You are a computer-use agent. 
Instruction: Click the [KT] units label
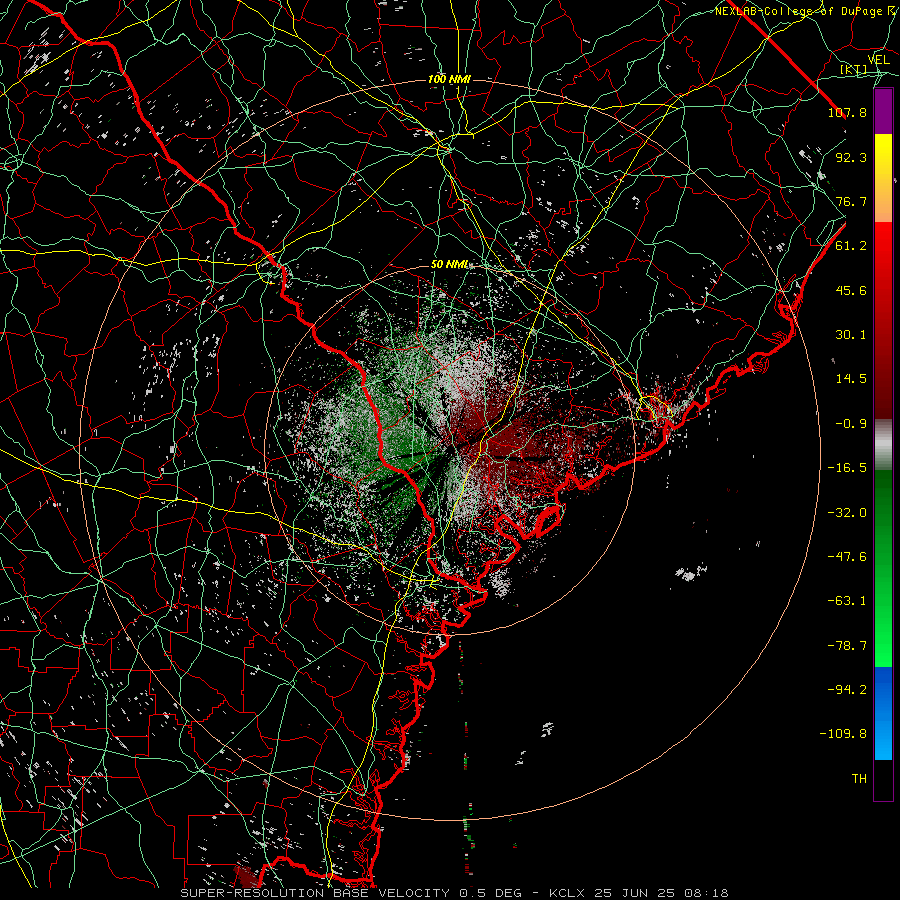click(854, 69)
